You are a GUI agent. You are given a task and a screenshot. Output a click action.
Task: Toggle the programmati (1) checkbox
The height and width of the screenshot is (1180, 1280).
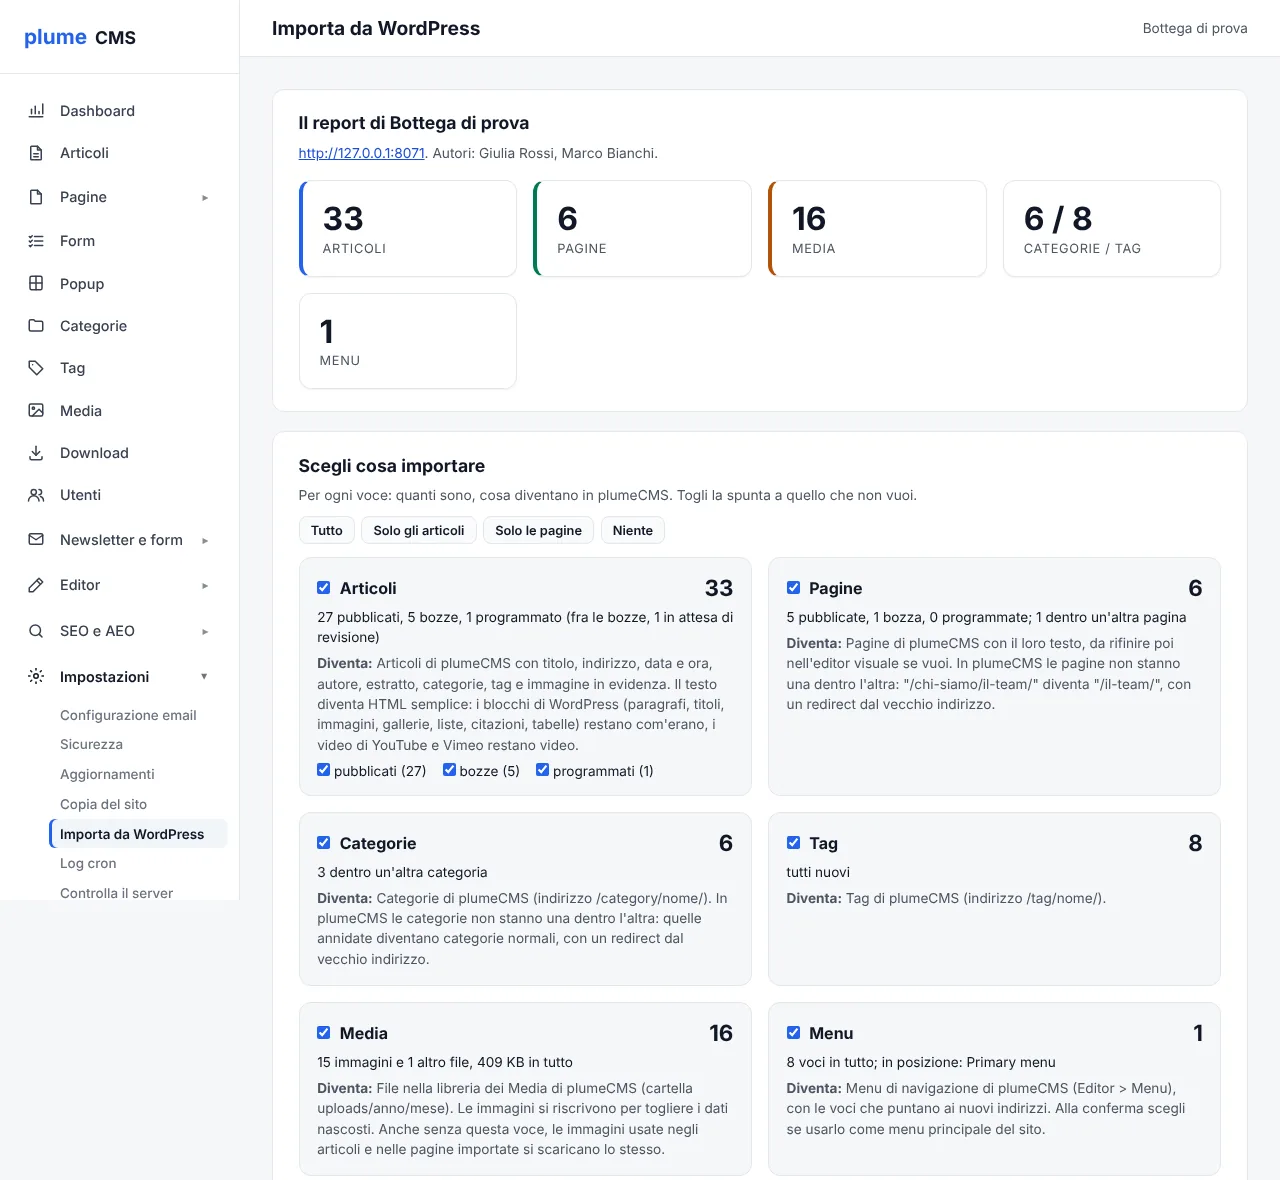(543, 770)
